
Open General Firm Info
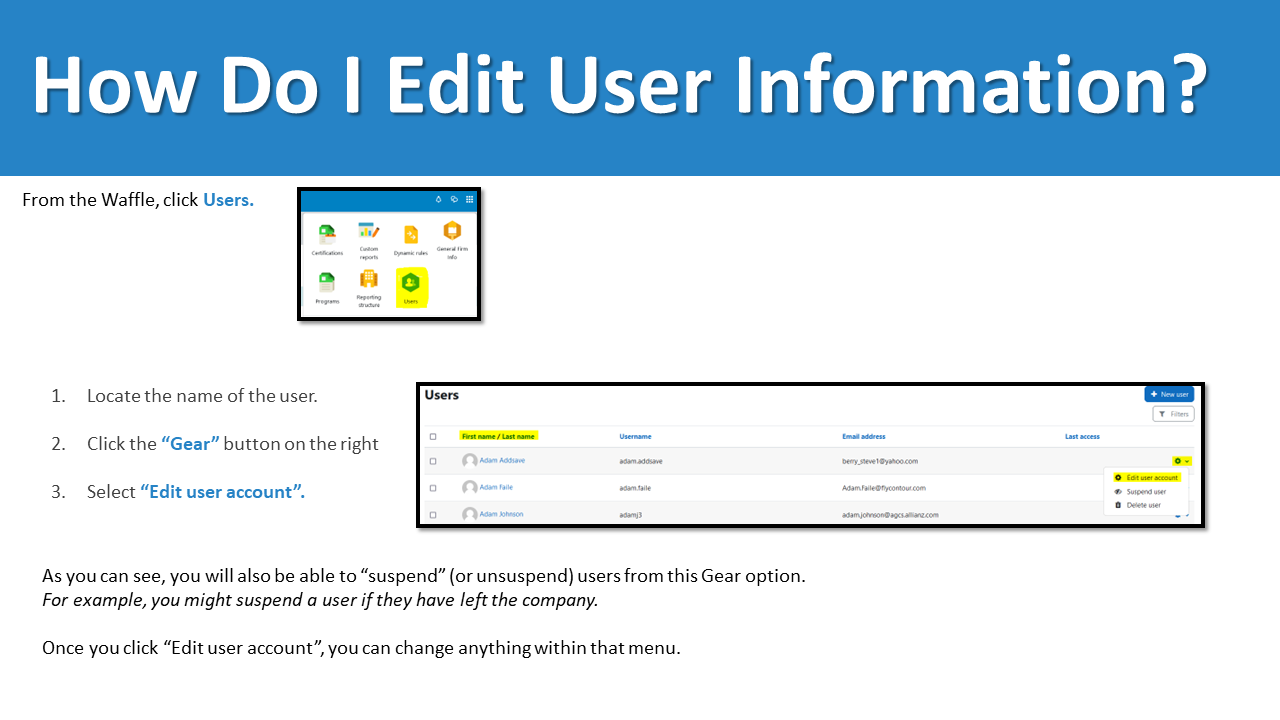coord(452,231)
